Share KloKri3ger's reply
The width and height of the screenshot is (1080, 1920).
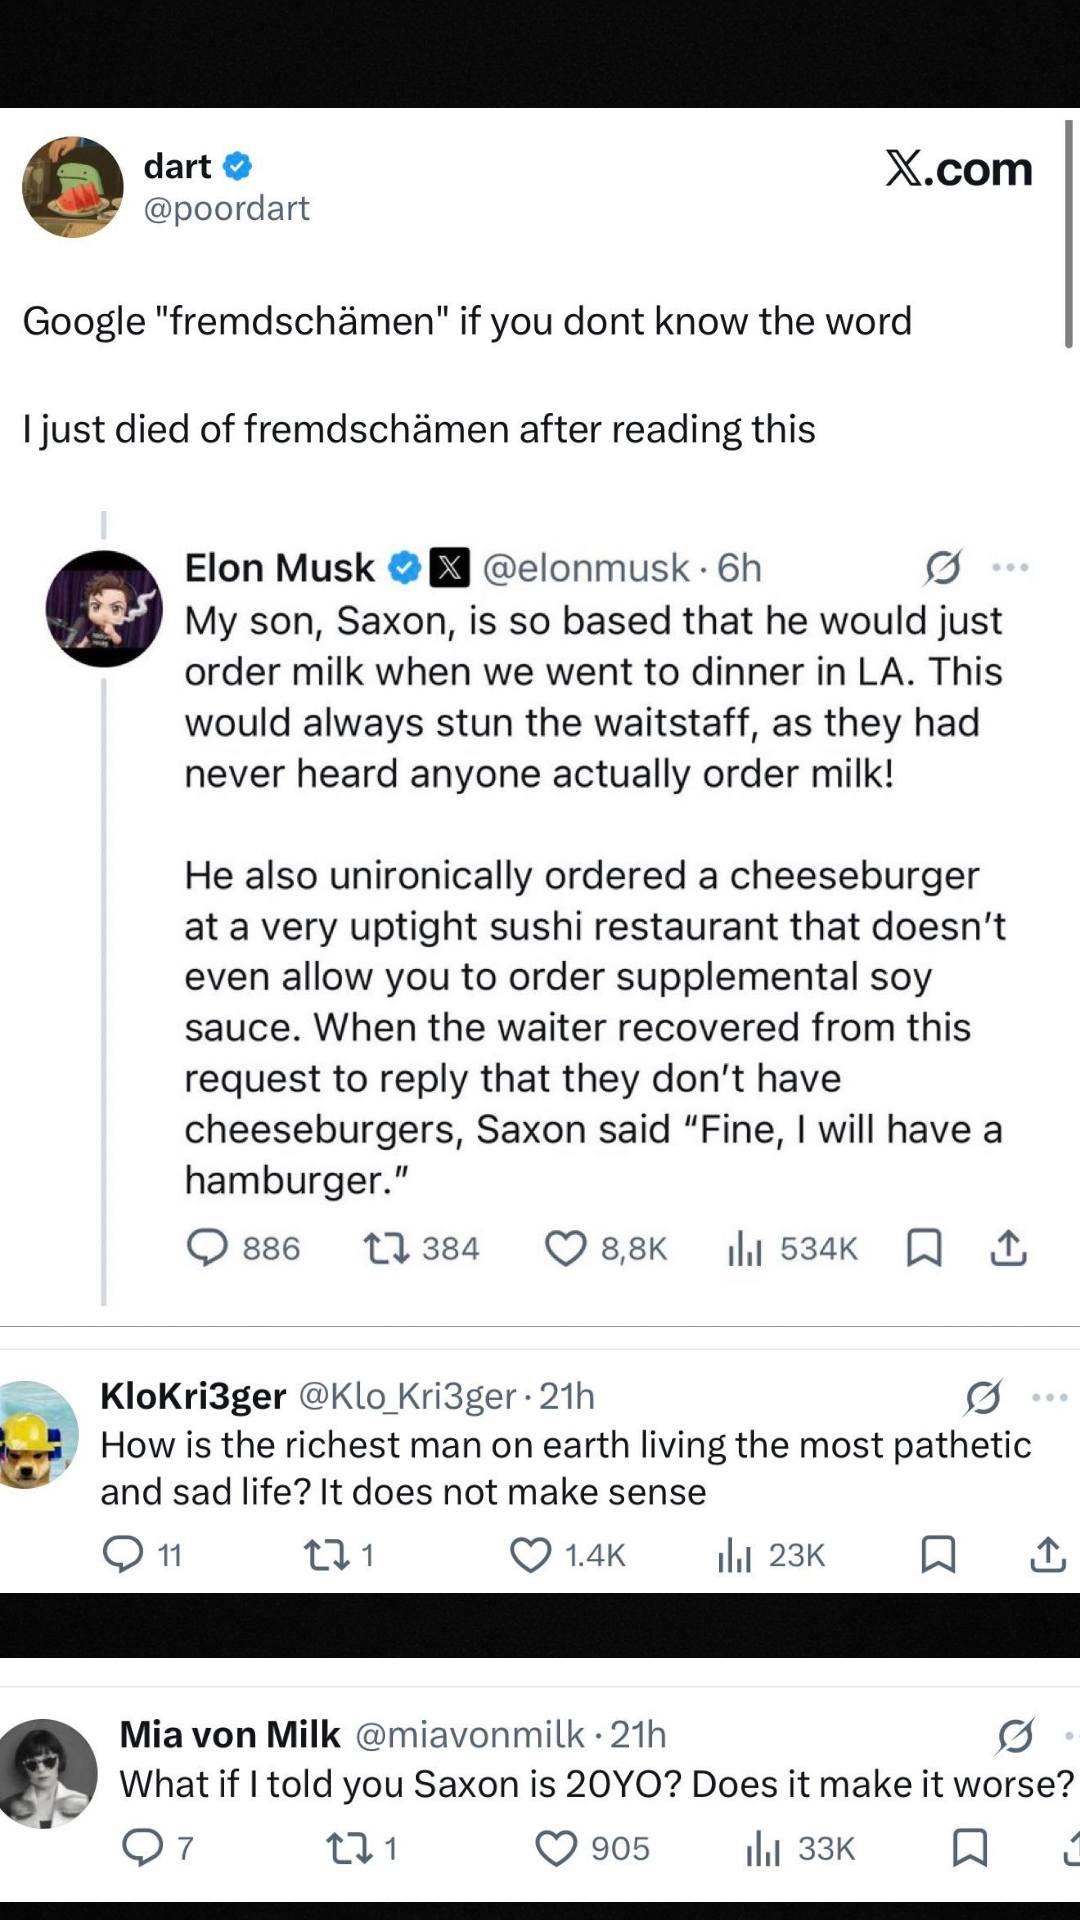pos(1047,1555)
